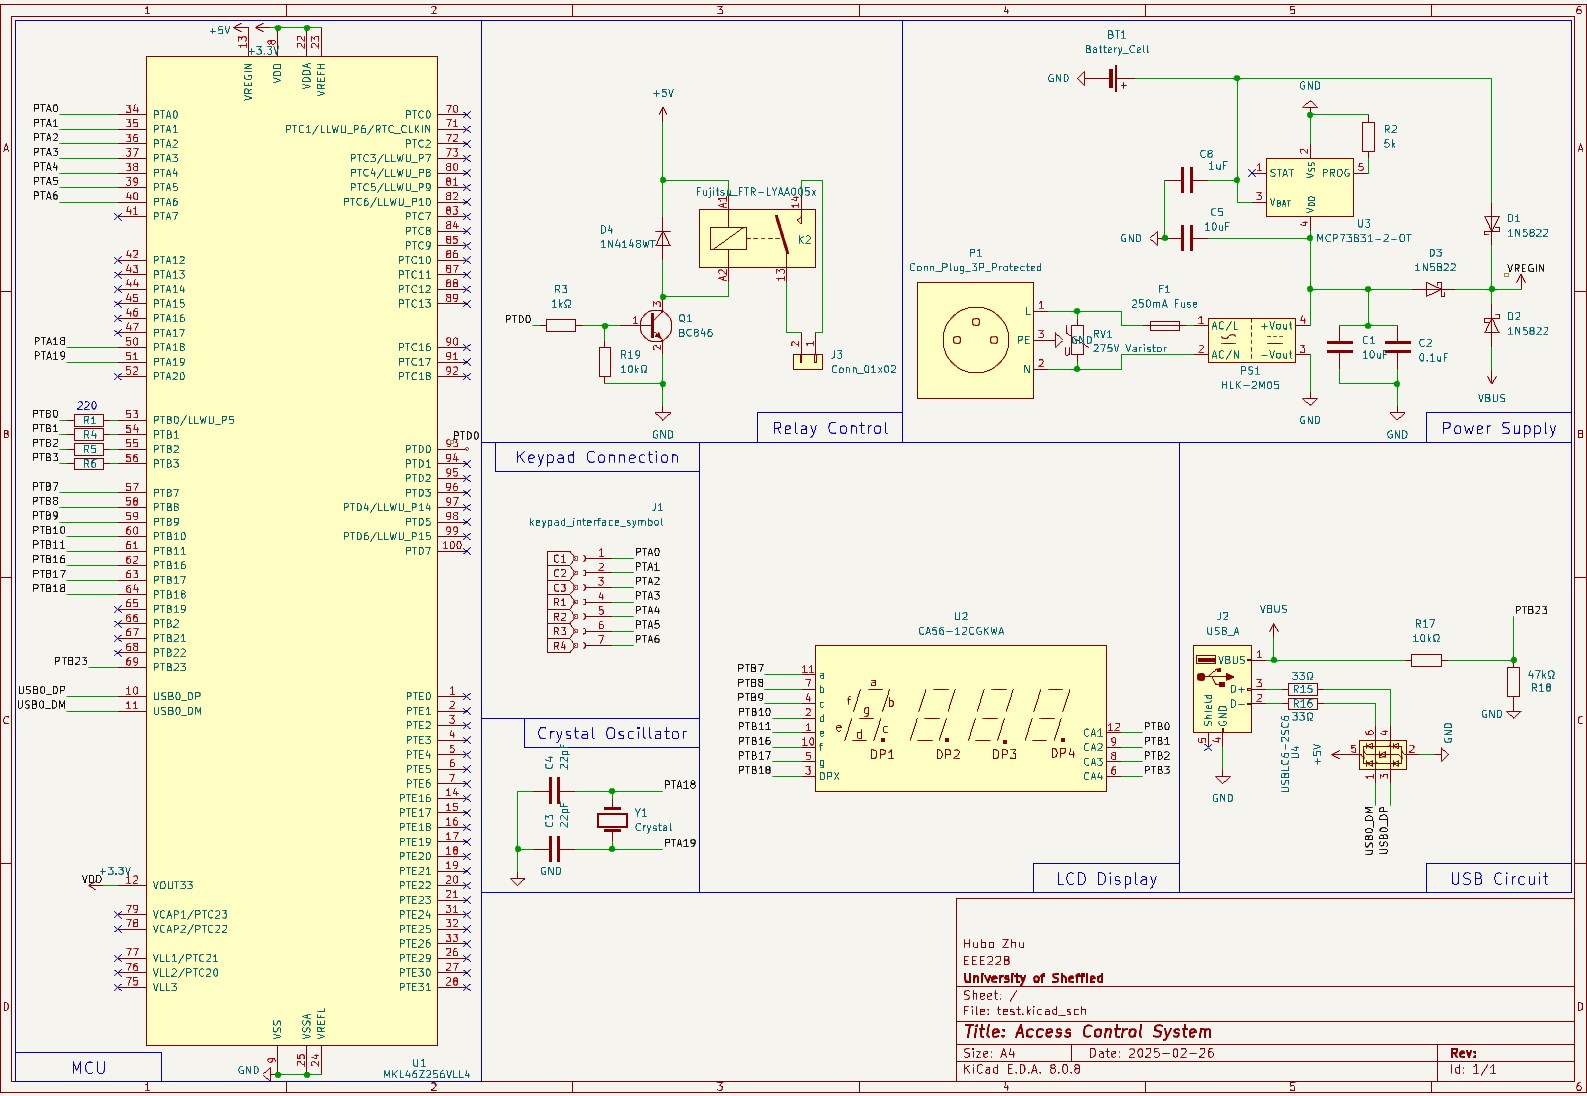Select the 'MCU' section label
Viewport: 1587px width, 1096px height.
89,1068
